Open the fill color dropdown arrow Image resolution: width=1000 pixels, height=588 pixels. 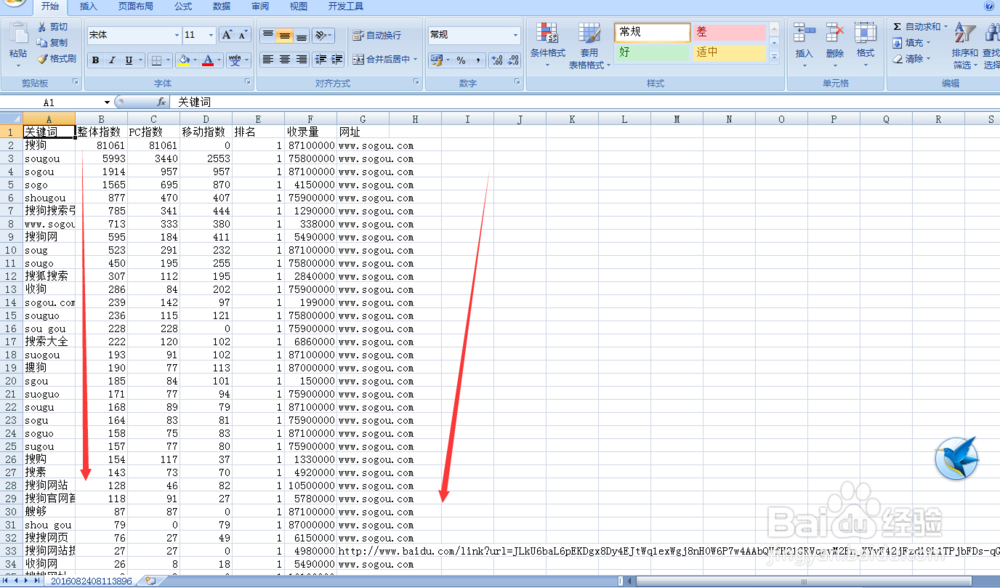195,61
